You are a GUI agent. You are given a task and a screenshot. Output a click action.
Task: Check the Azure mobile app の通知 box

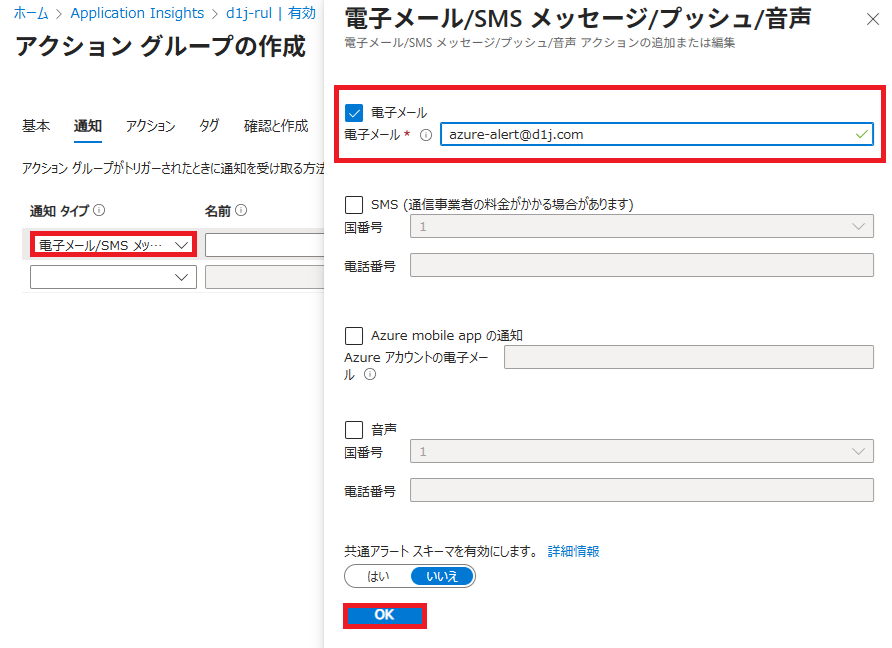point(354,336)
